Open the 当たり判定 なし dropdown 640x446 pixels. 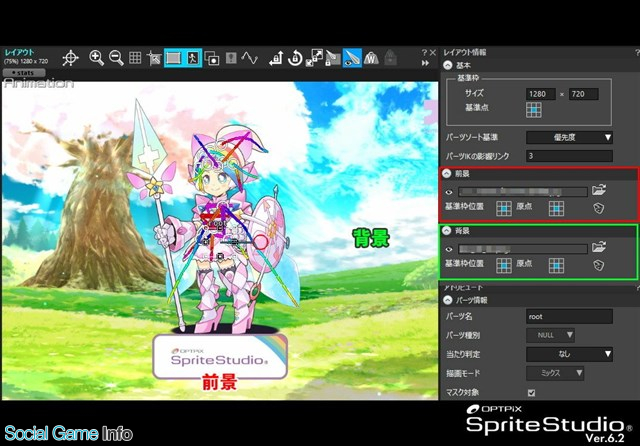569,354
